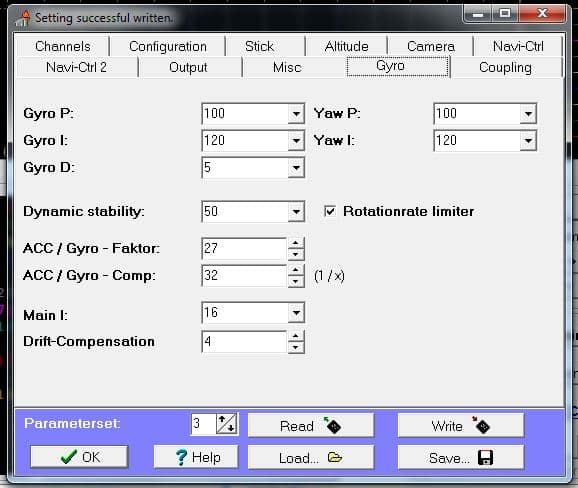Click the Read button
Viewport: 578px width, 488px height.
tap(311, 425)
